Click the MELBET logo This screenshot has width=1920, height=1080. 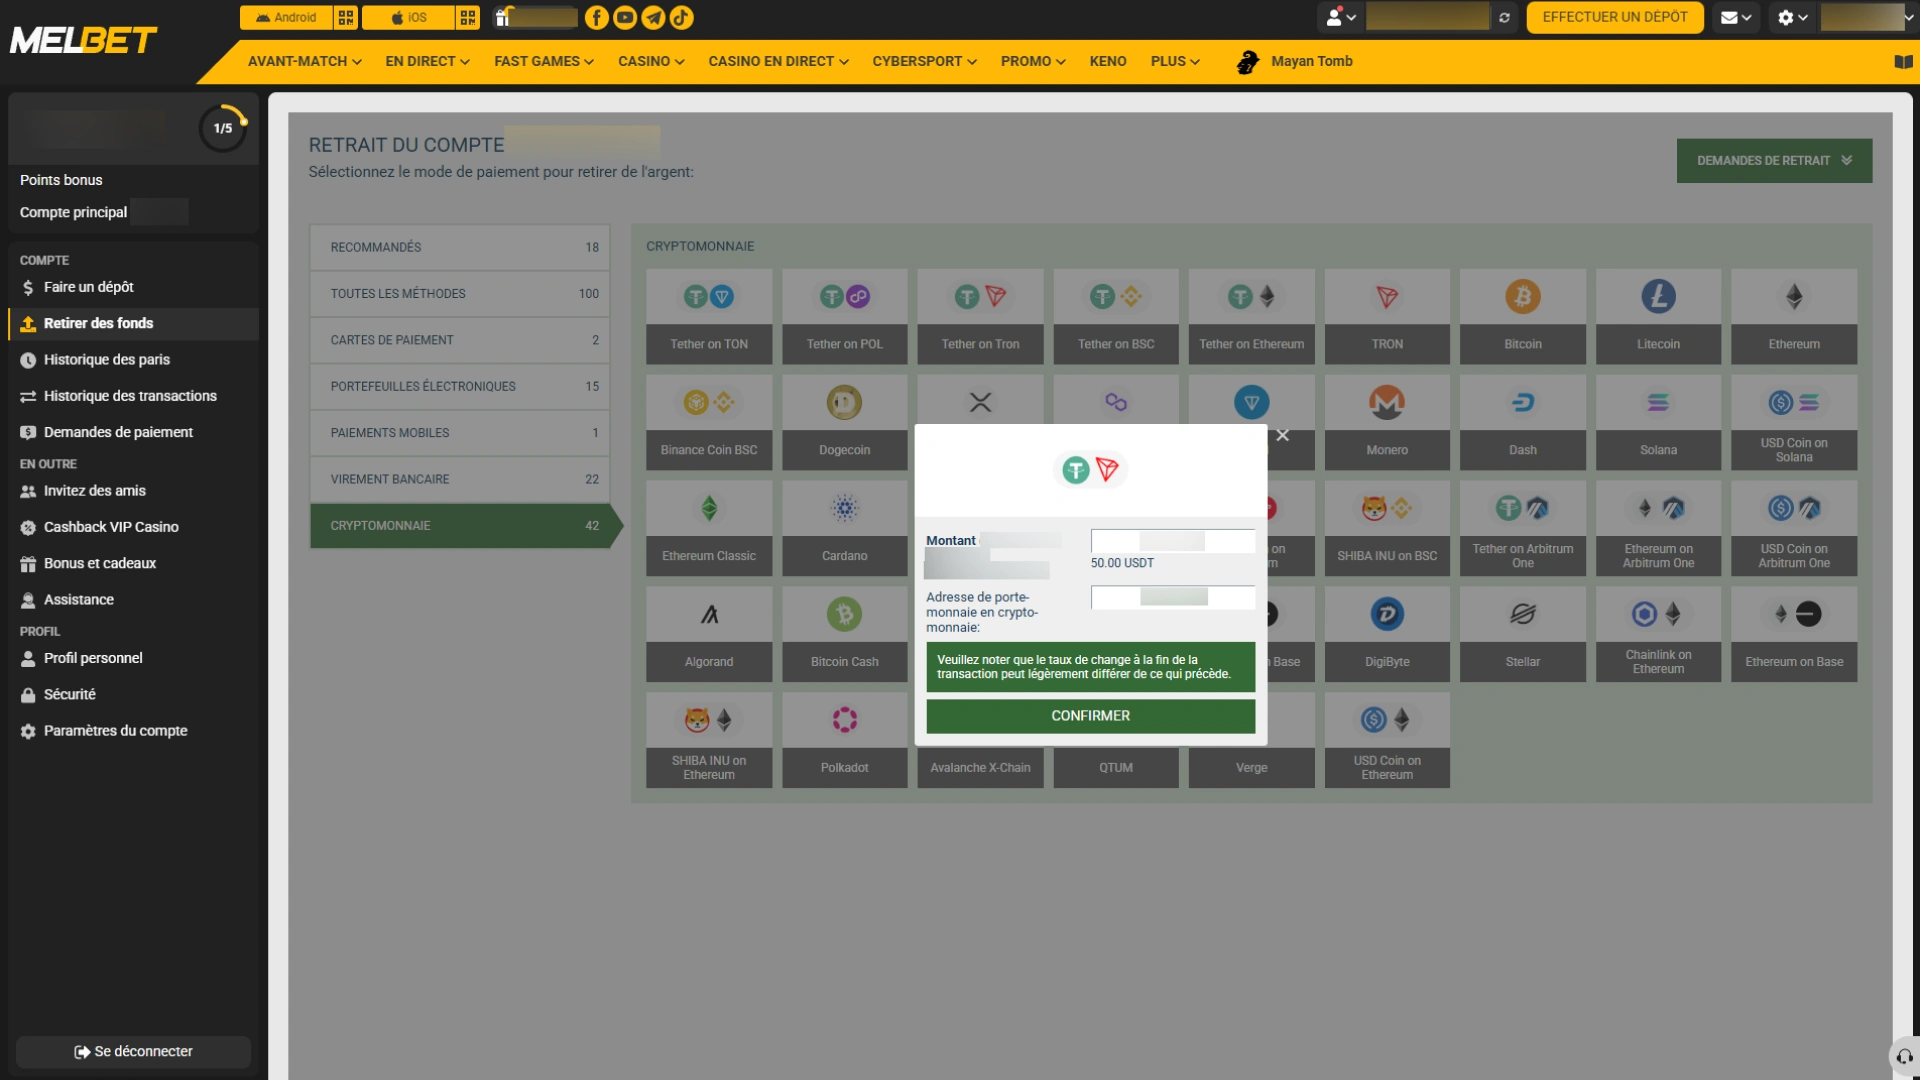84,40
